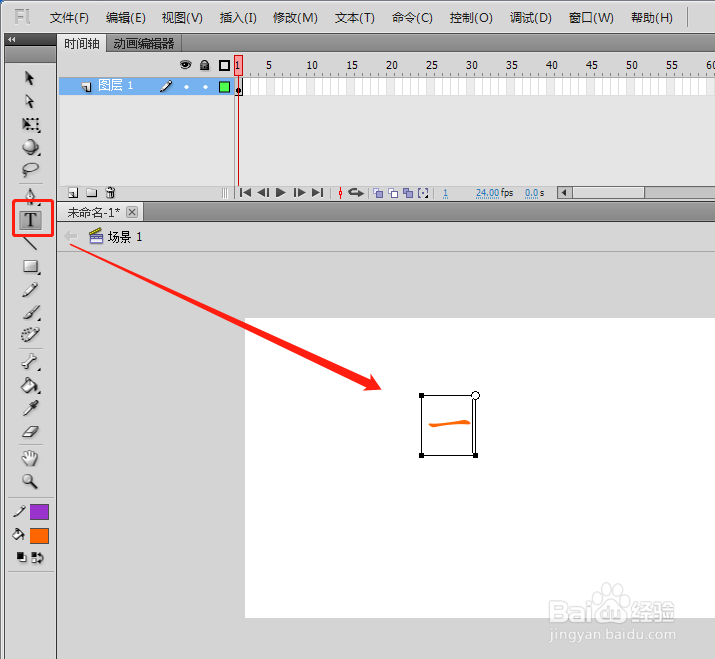
Task: Select the Bone tool
Action: point(30,362)
